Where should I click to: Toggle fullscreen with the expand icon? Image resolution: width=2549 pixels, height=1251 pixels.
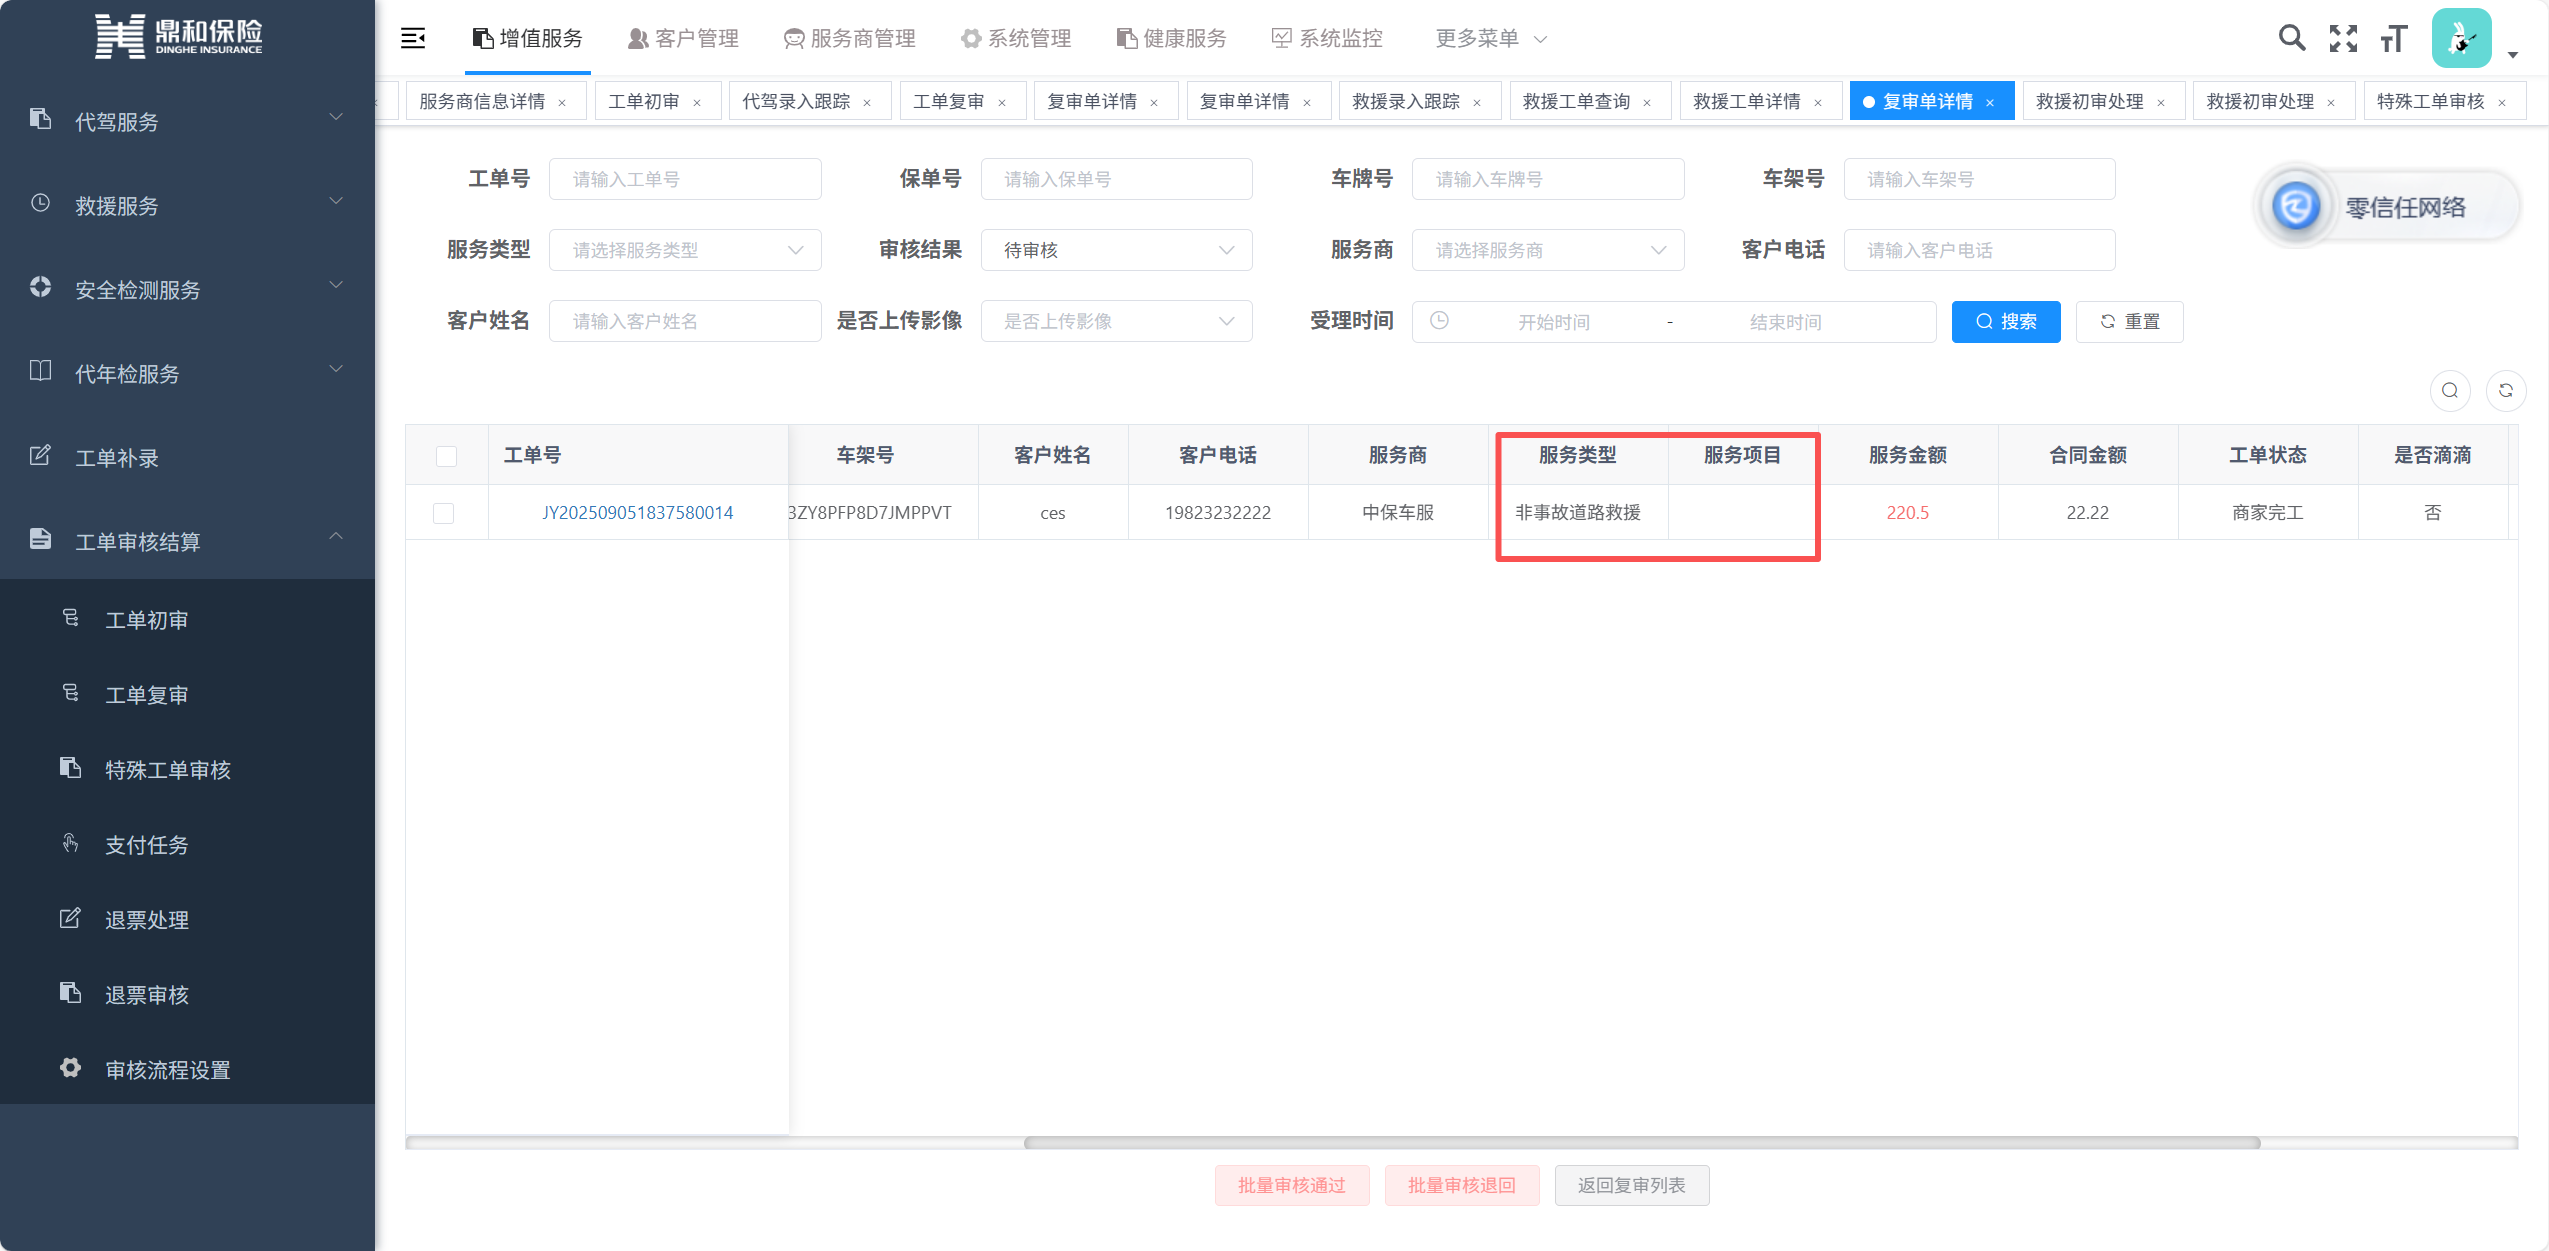click(2343, 39)
